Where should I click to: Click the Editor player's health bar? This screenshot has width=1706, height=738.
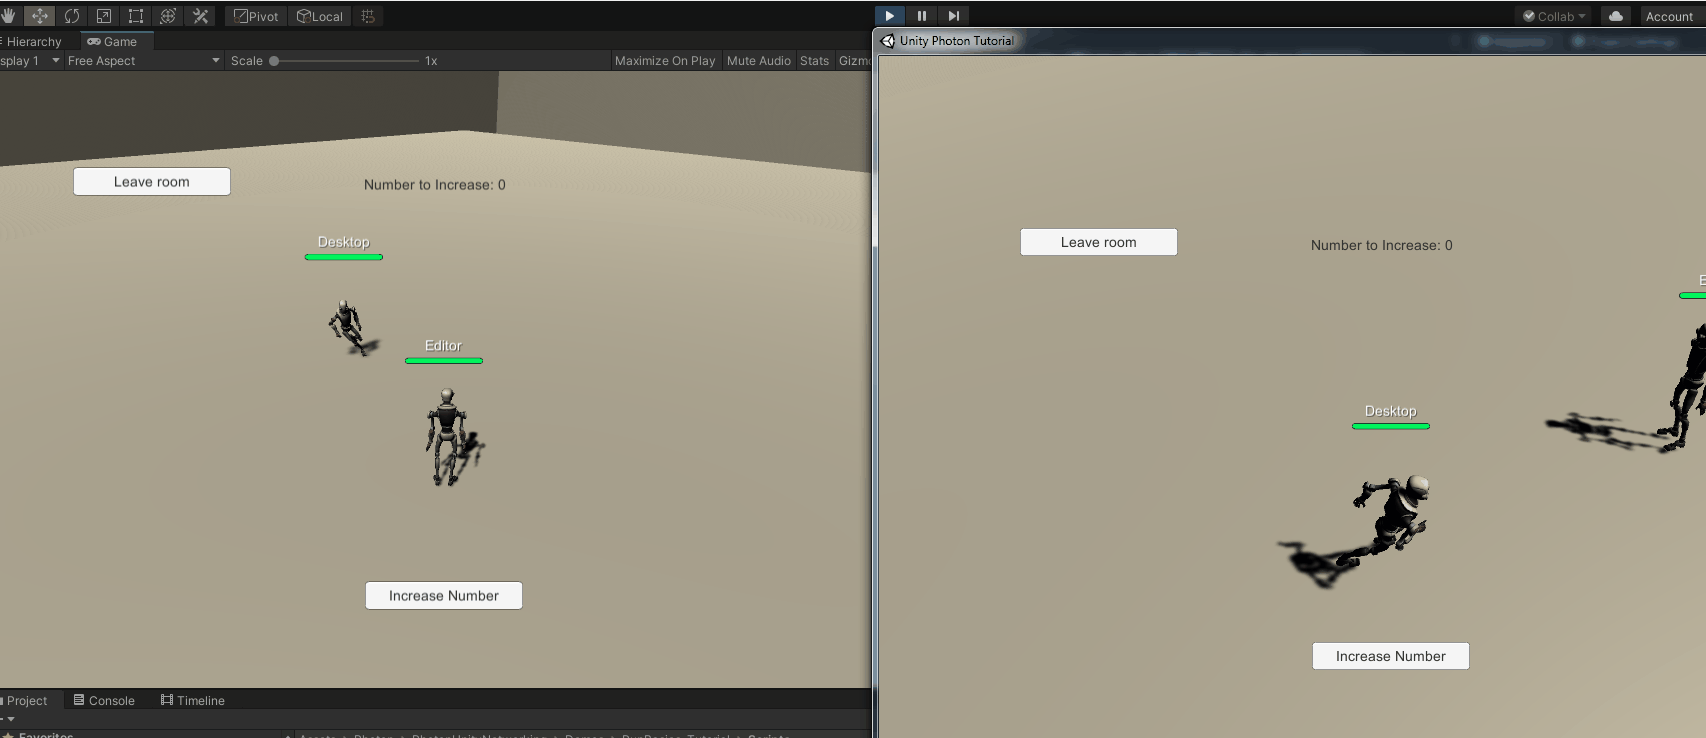coord(444,361)
